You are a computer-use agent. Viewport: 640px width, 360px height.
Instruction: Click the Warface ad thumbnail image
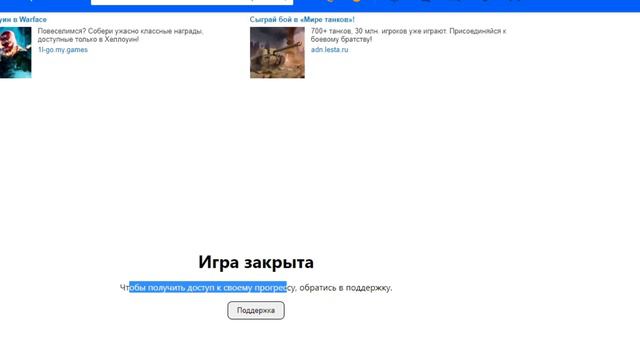pyautogui.click(x=16, y=53)
